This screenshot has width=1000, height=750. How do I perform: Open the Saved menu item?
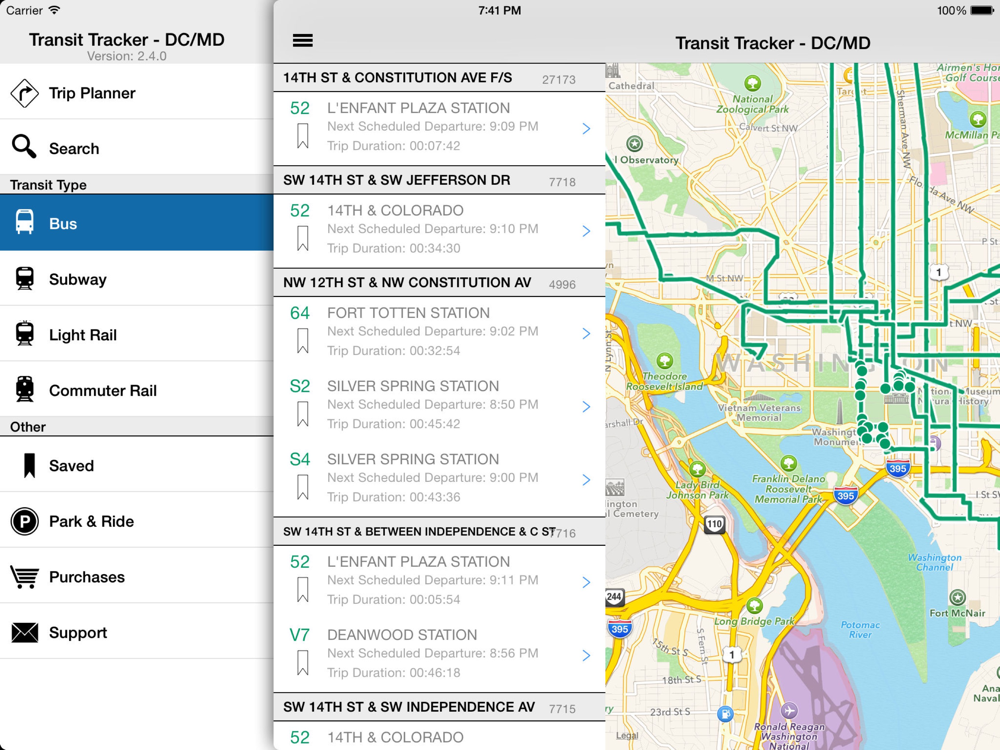coord(136,465)
